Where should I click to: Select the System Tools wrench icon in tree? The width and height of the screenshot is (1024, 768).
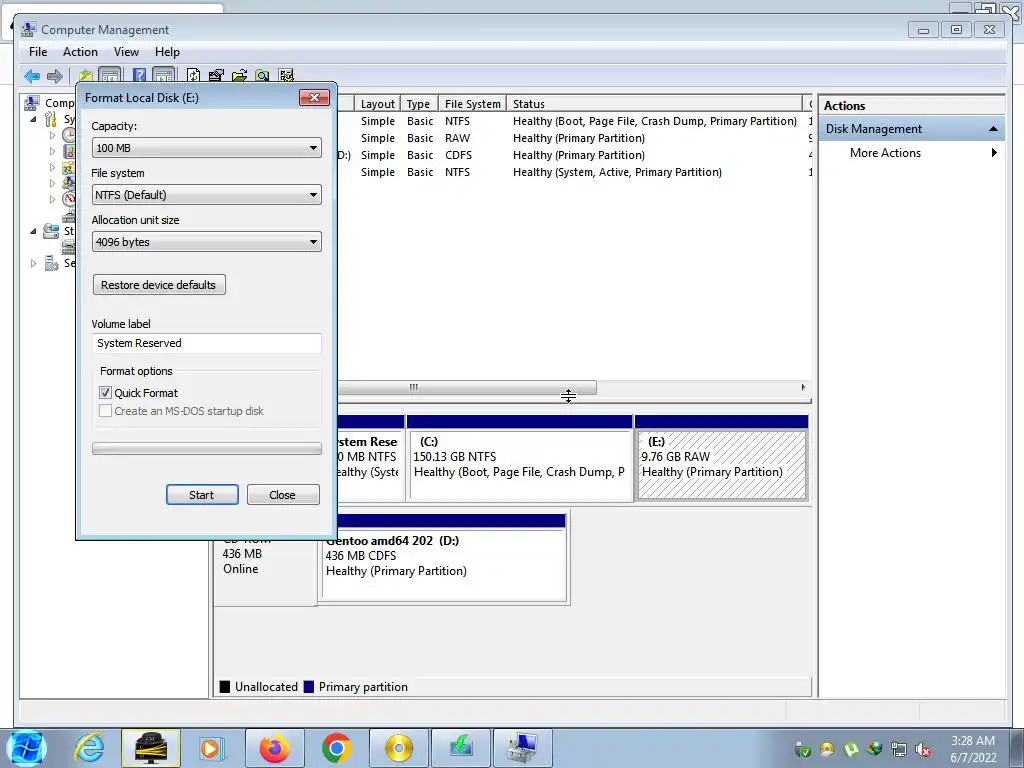coord(51,119)
